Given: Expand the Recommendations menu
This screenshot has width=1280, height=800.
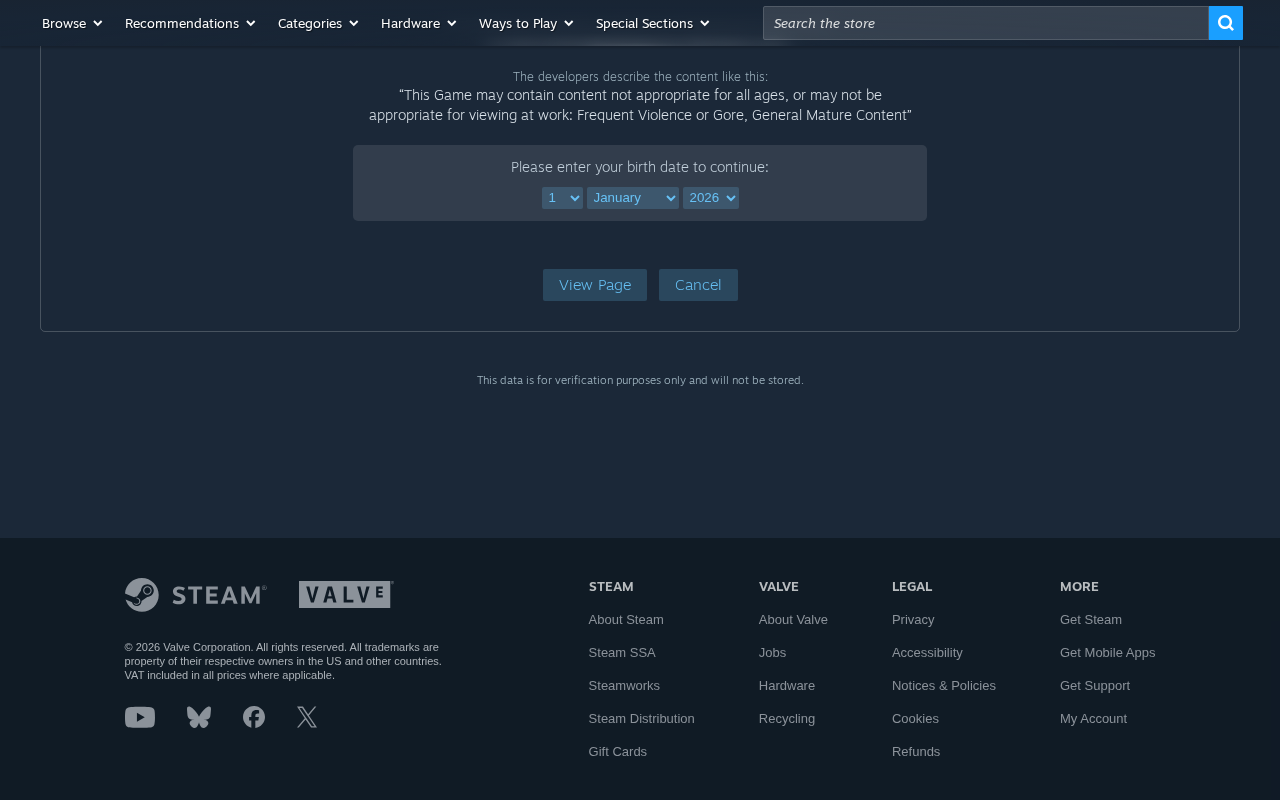Looking at the screenshot, I should coord(190,23).
